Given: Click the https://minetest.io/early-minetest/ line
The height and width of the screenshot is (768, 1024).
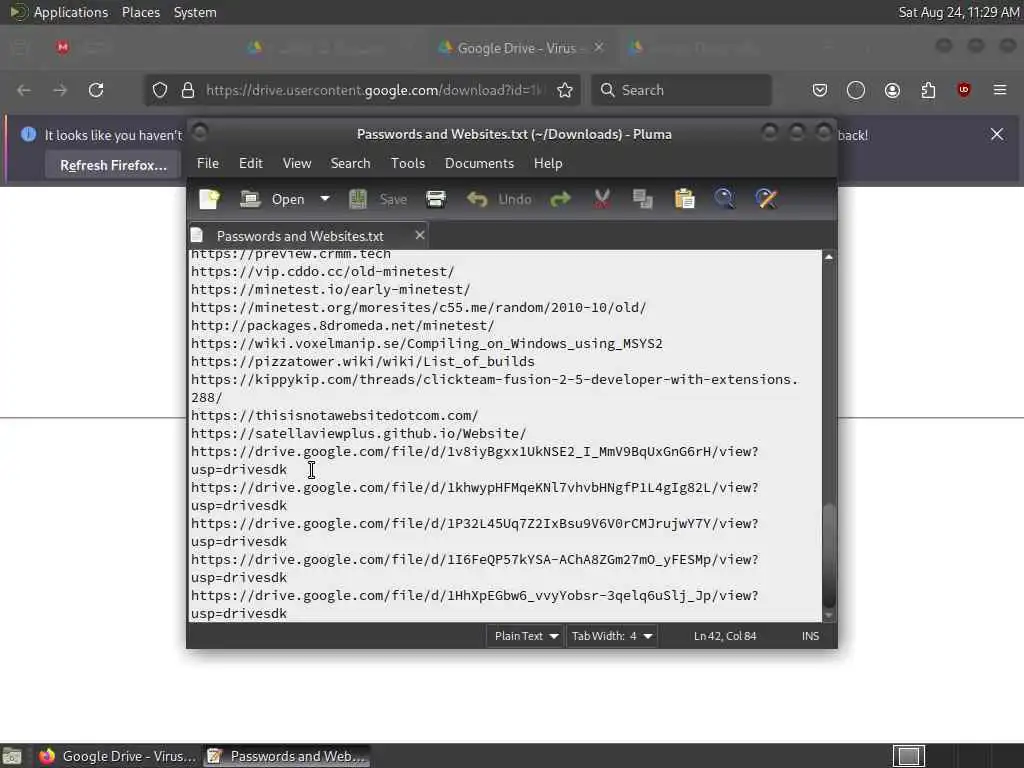Looking at the screenshot, I should pyautogui.click(x=330, y=289).
